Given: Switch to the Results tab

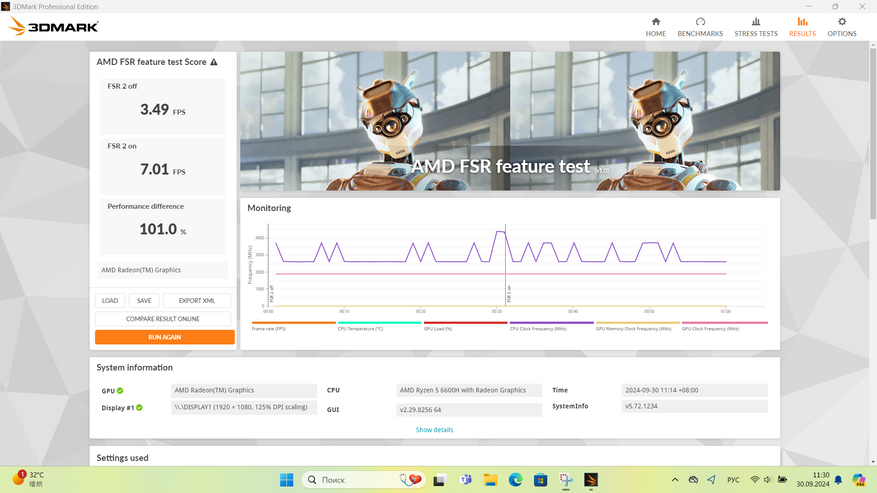Looking at the screenshot, I should pos(802,27).
